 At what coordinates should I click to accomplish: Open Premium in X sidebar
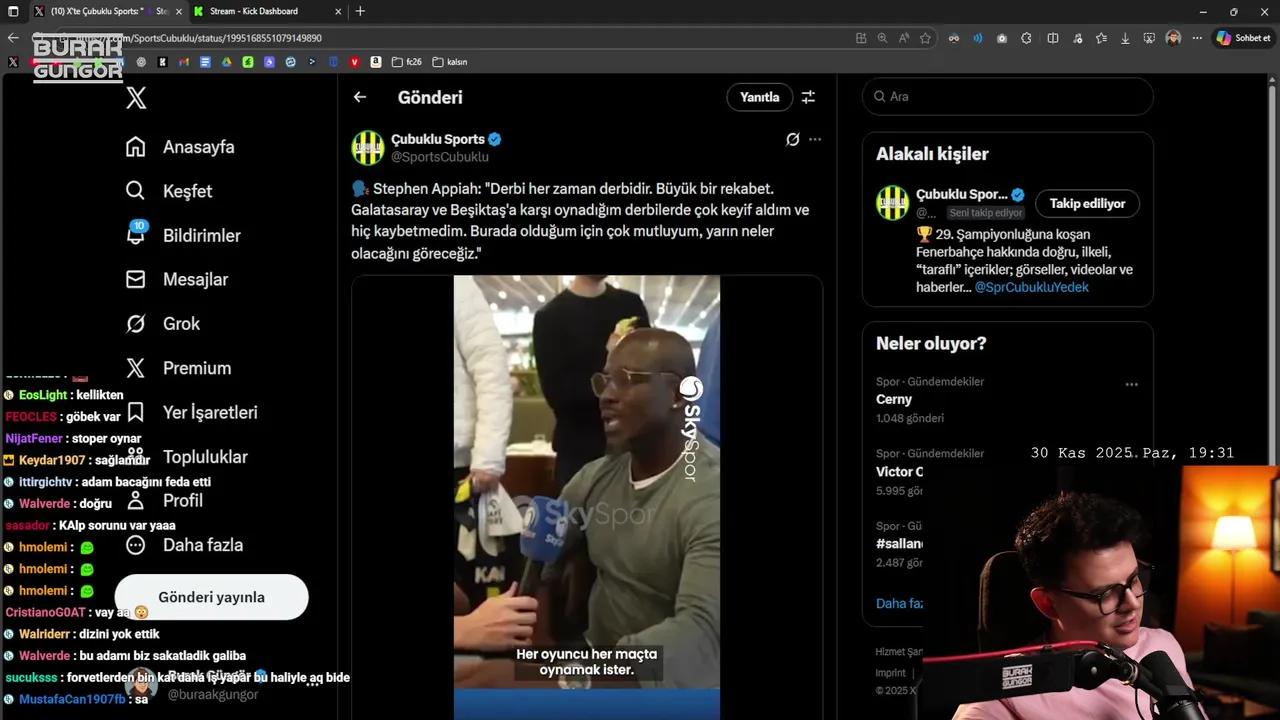(178, 368)
